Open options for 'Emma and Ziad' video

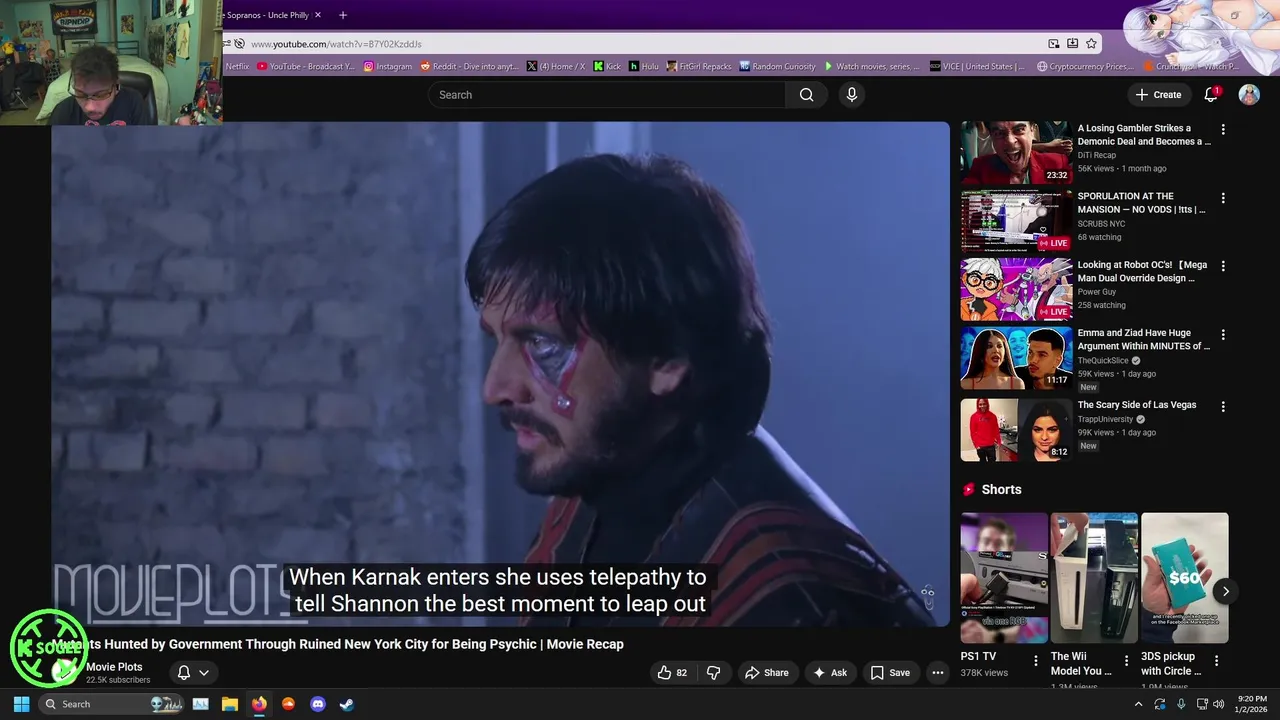pyautogui.click(x=1222, y=335)
